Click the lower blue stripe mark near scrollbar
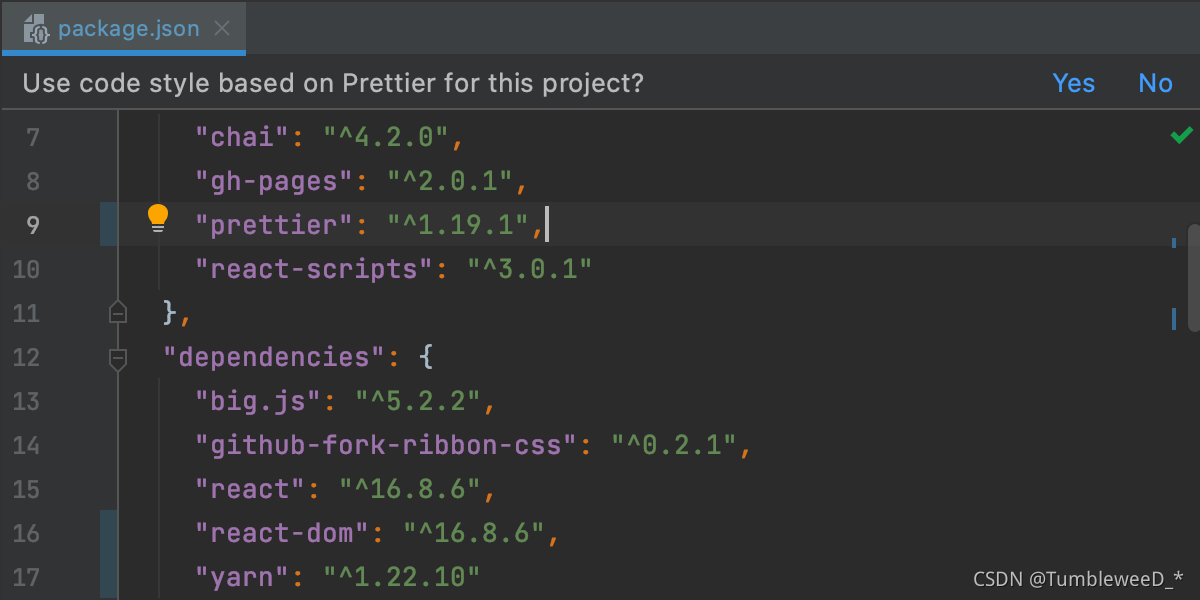This screenshot has width=1200, height=600. tap(1173, 319)
